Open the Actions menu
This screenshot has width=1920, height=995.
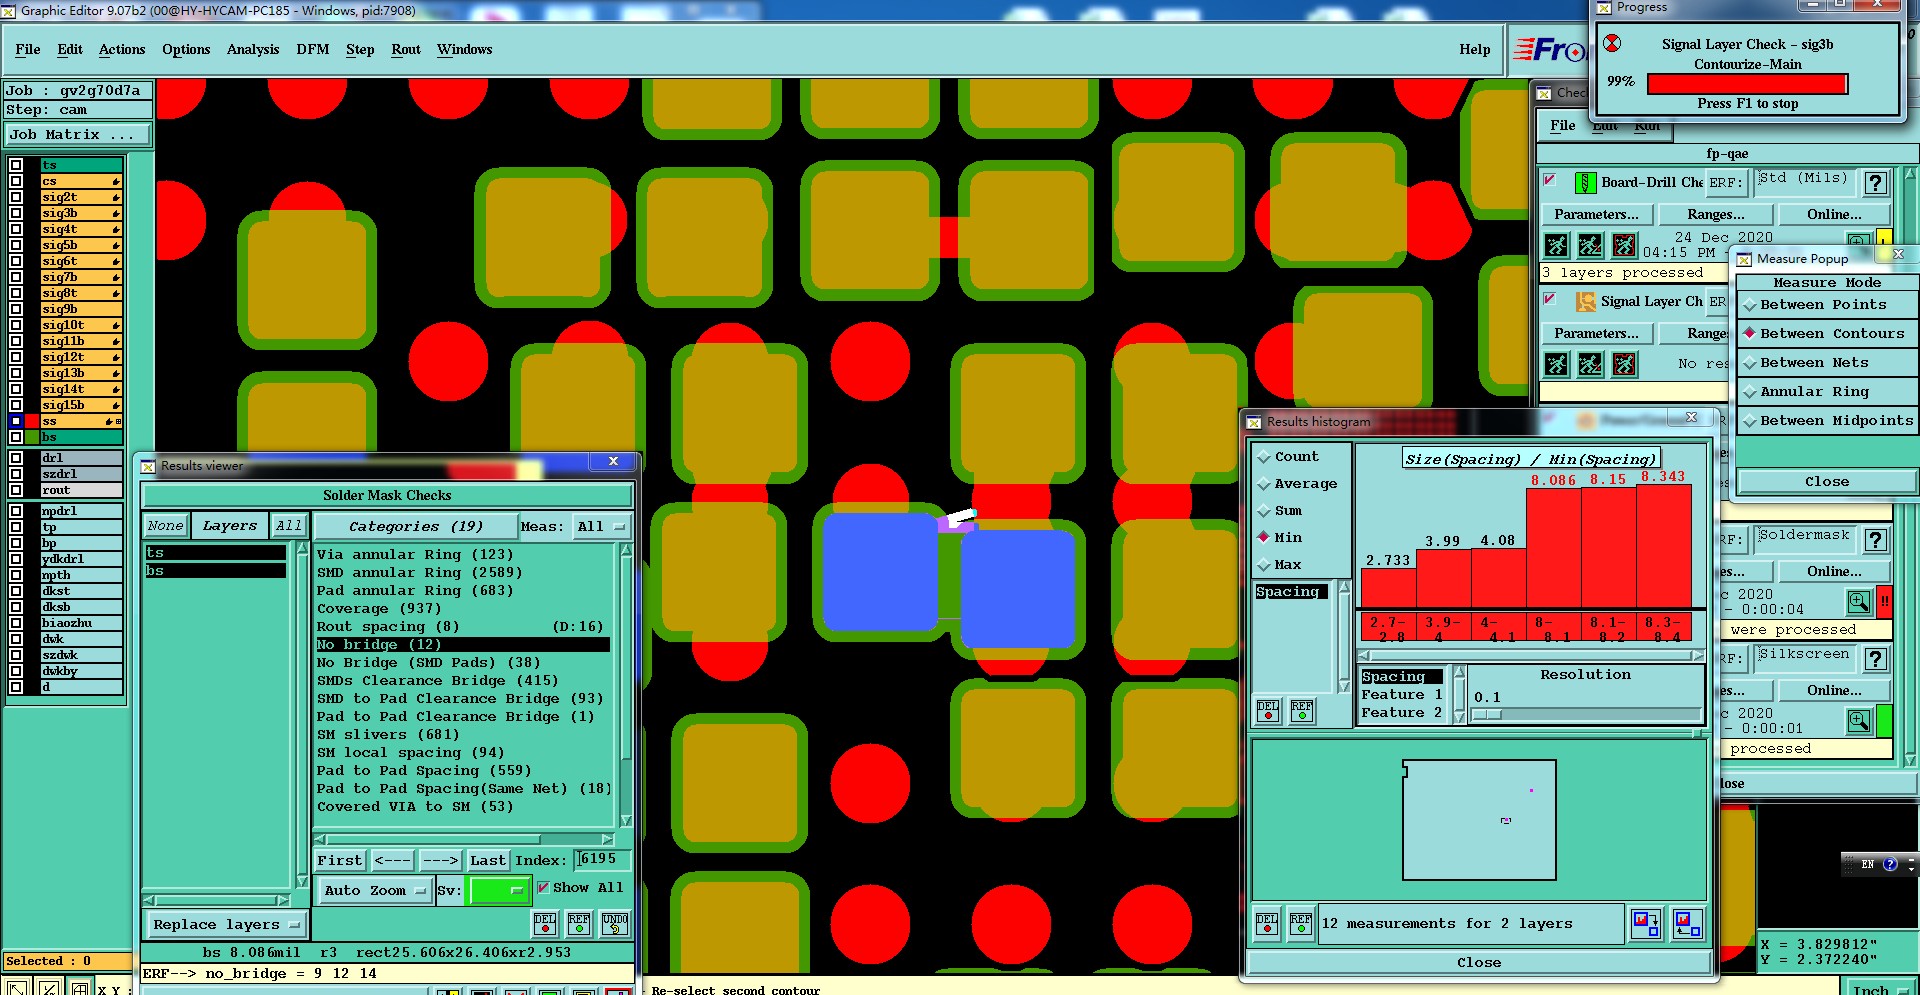coord(122,49)
